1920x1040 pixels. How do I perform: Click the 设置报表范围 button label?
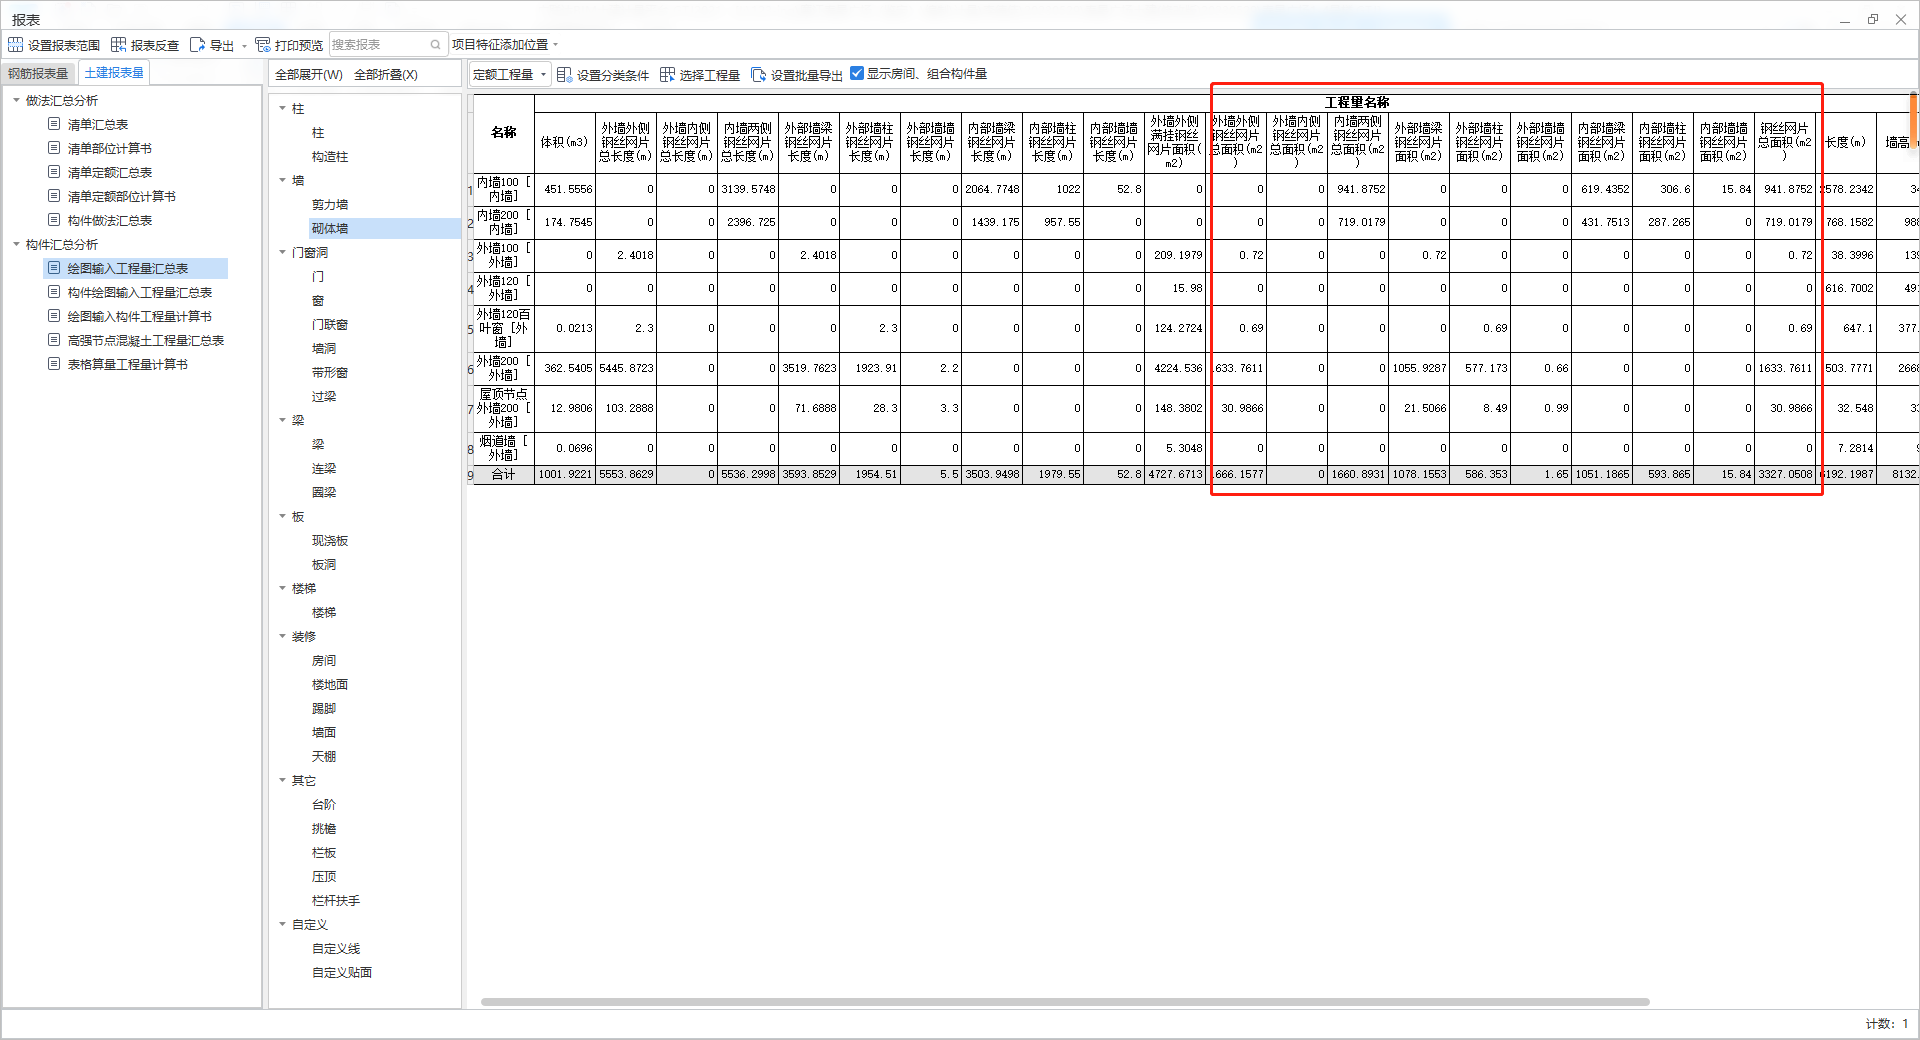[x=64, y=46]
